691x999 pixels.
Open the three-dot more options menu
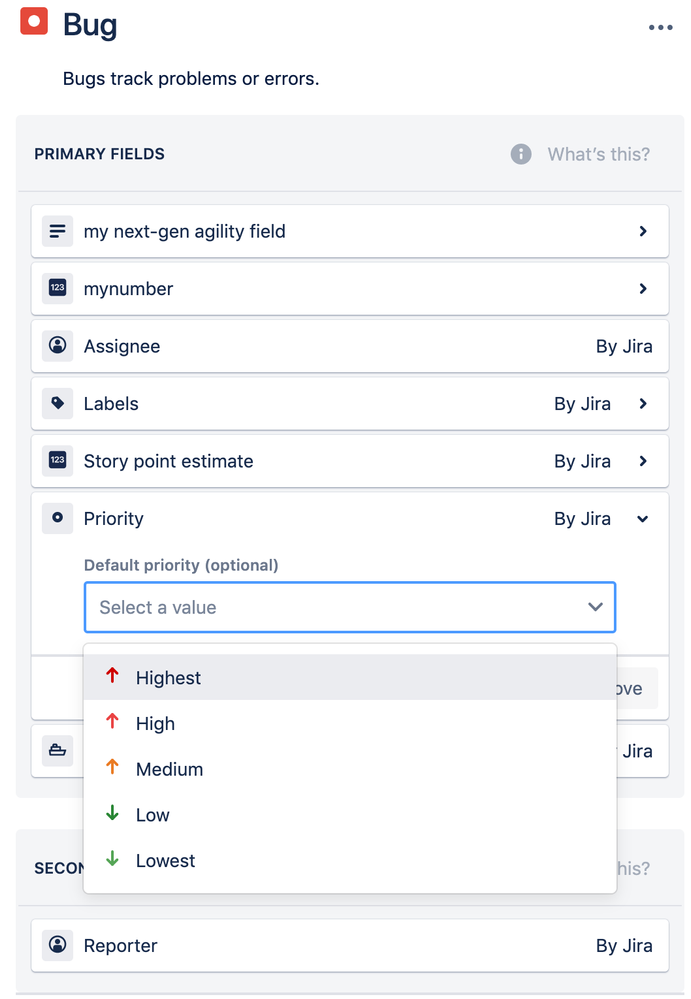[x=660, y=27]
